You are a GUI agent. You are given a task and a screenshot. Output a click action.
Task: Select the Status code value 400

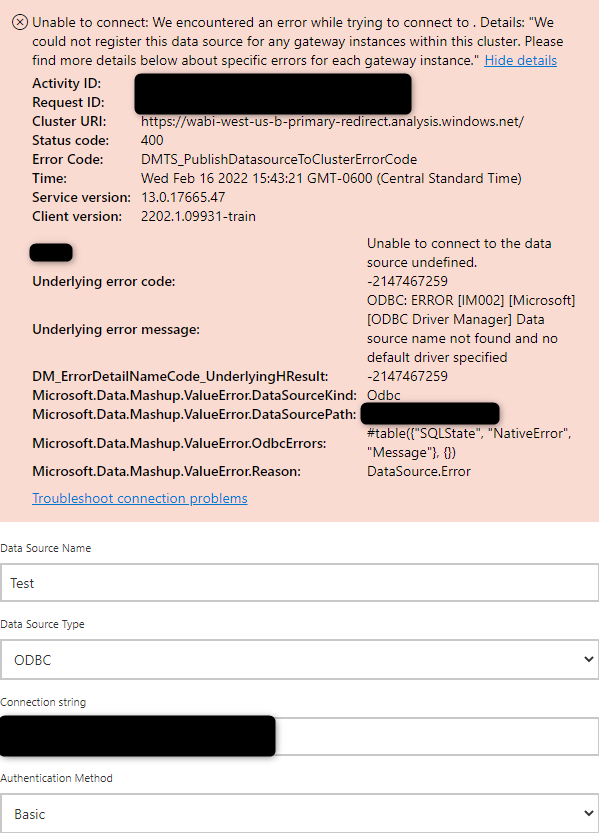coord(152,140)
